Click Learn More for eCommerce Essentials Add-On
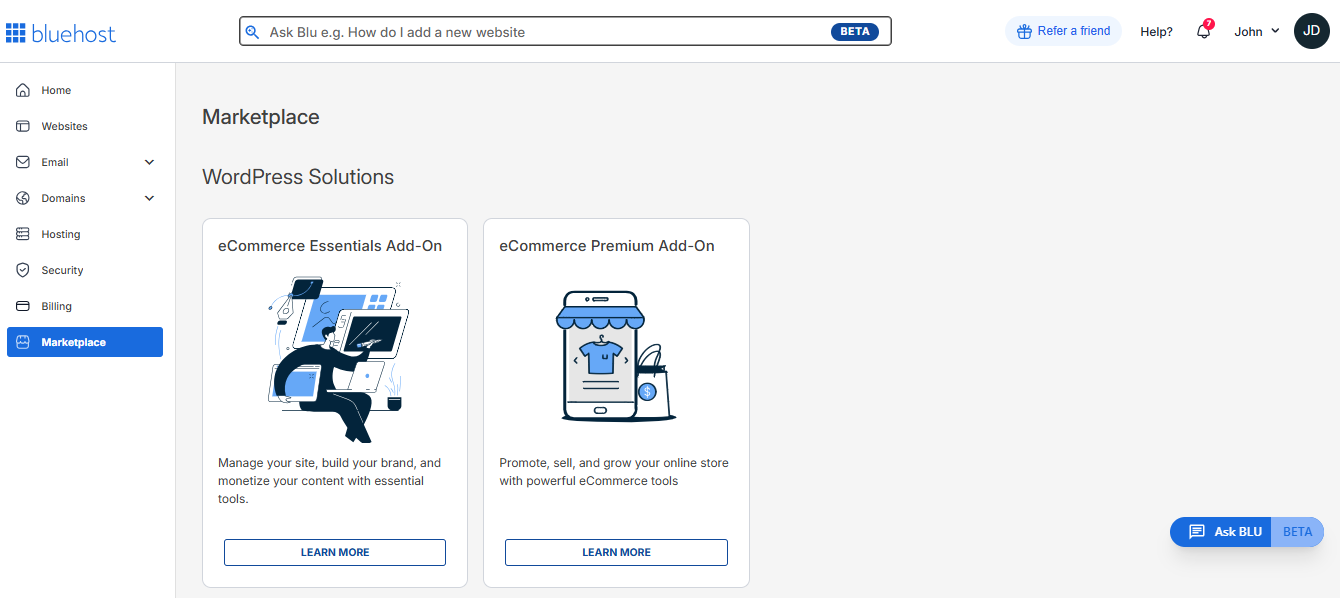 tap(334, 552)
